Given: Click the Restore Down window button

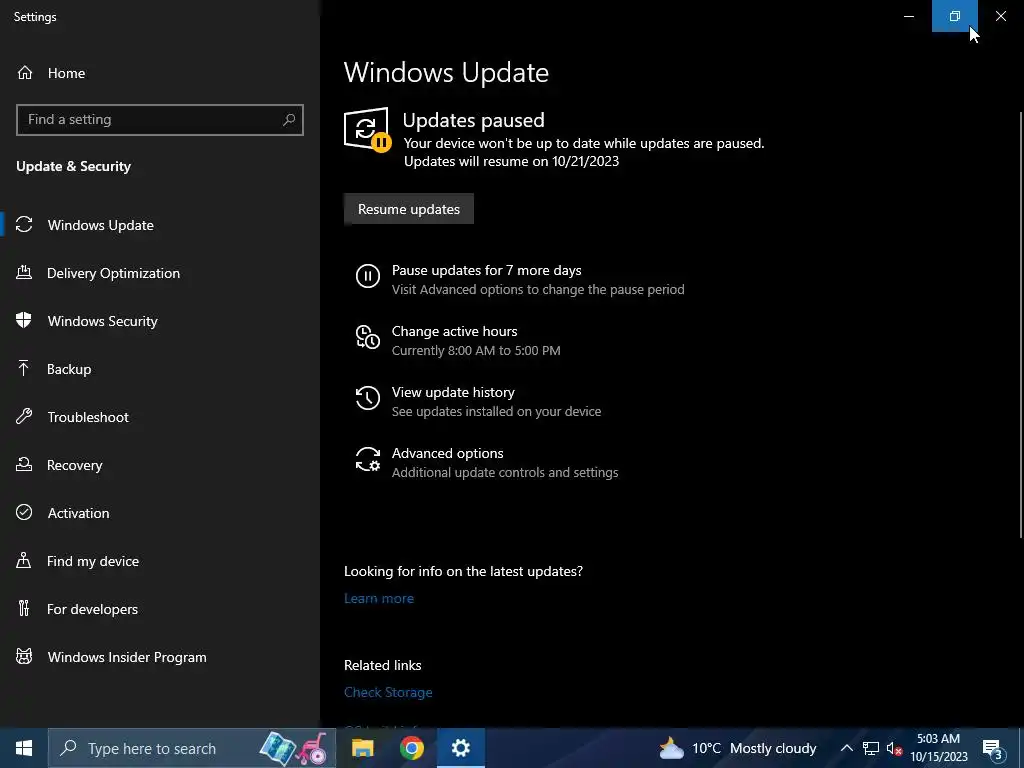Looking at the screenshot, I should (955, 16).
